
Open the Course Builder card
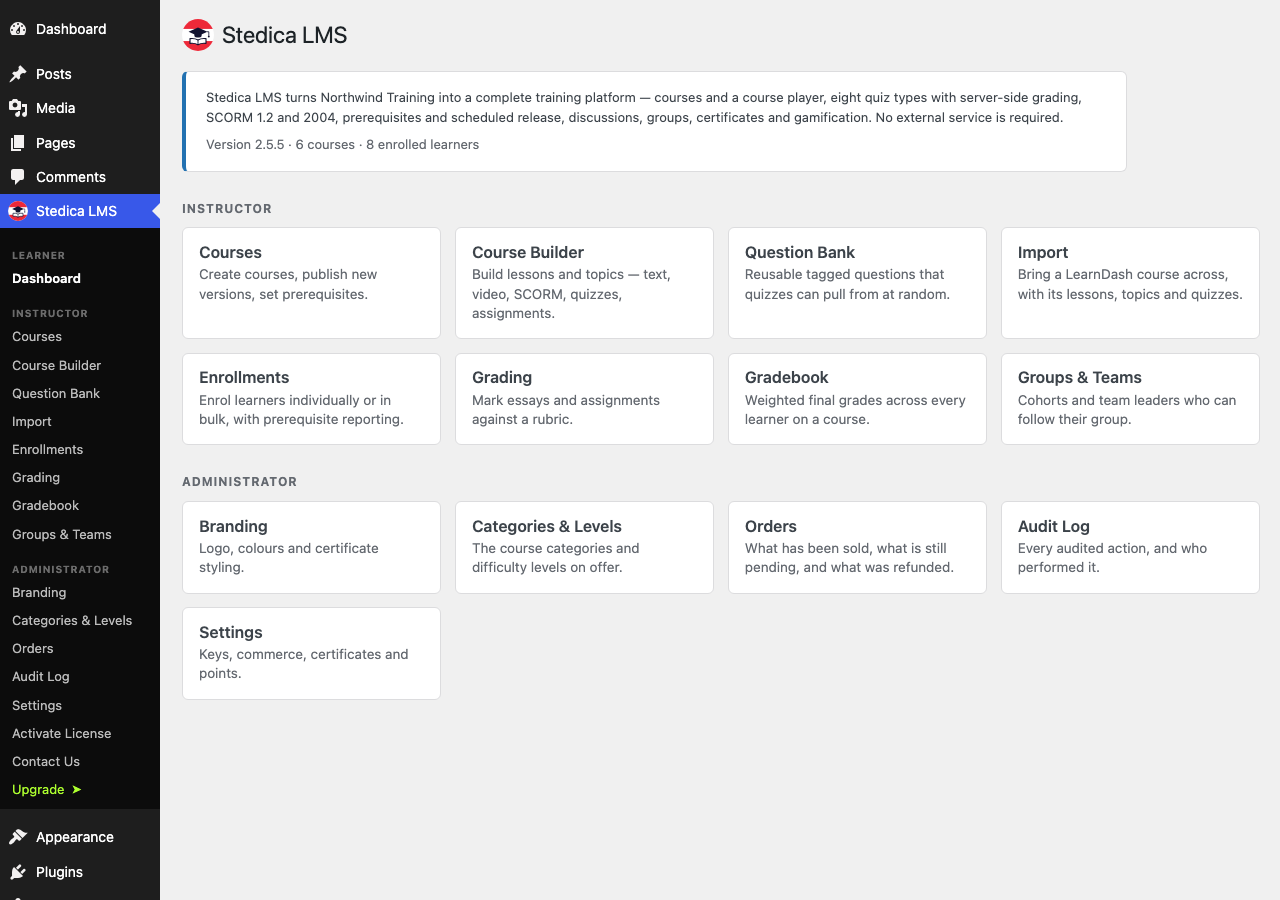tap(584, 283)
